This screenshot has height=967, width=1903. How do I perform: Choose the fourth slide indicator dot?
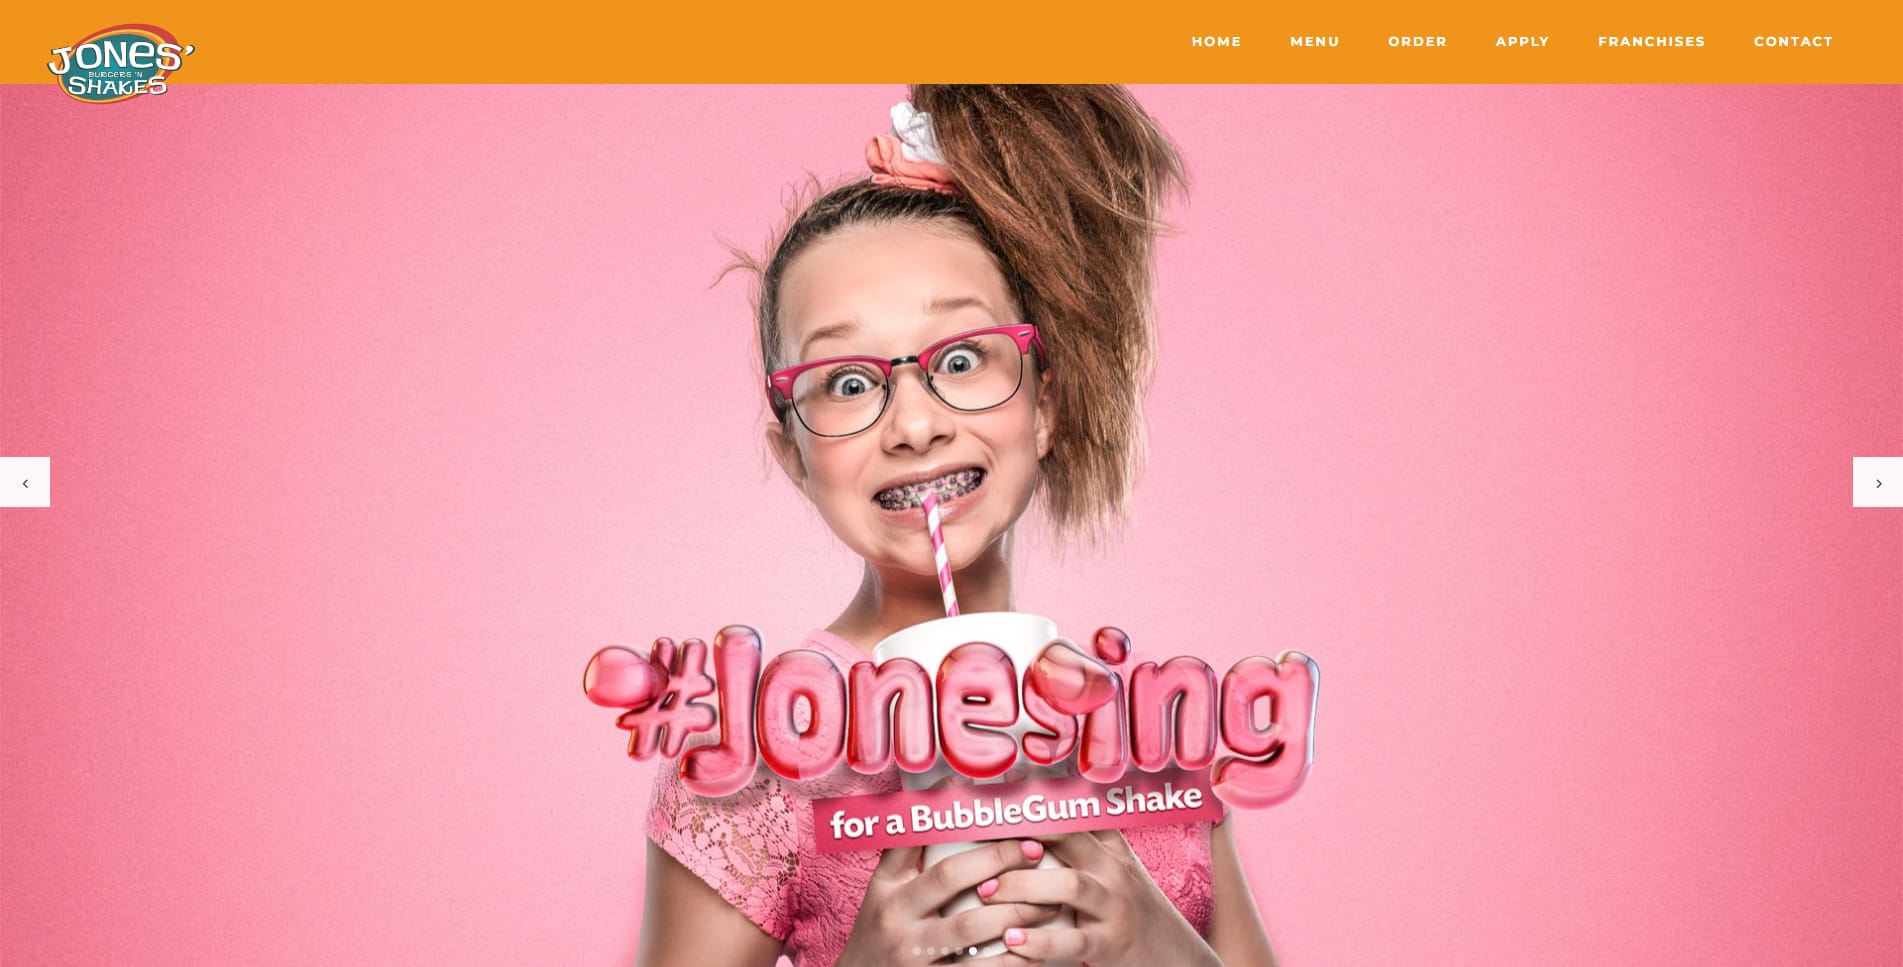(x=959, y=951)
